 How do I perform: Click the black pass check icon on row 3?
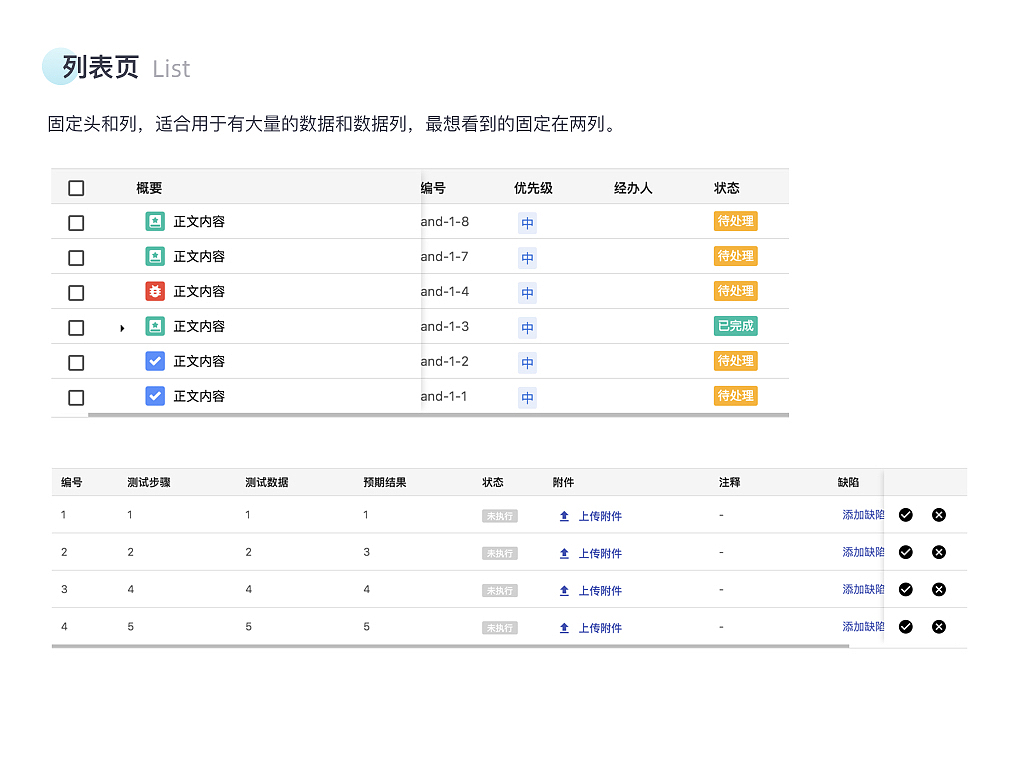[x=905, y=589]
